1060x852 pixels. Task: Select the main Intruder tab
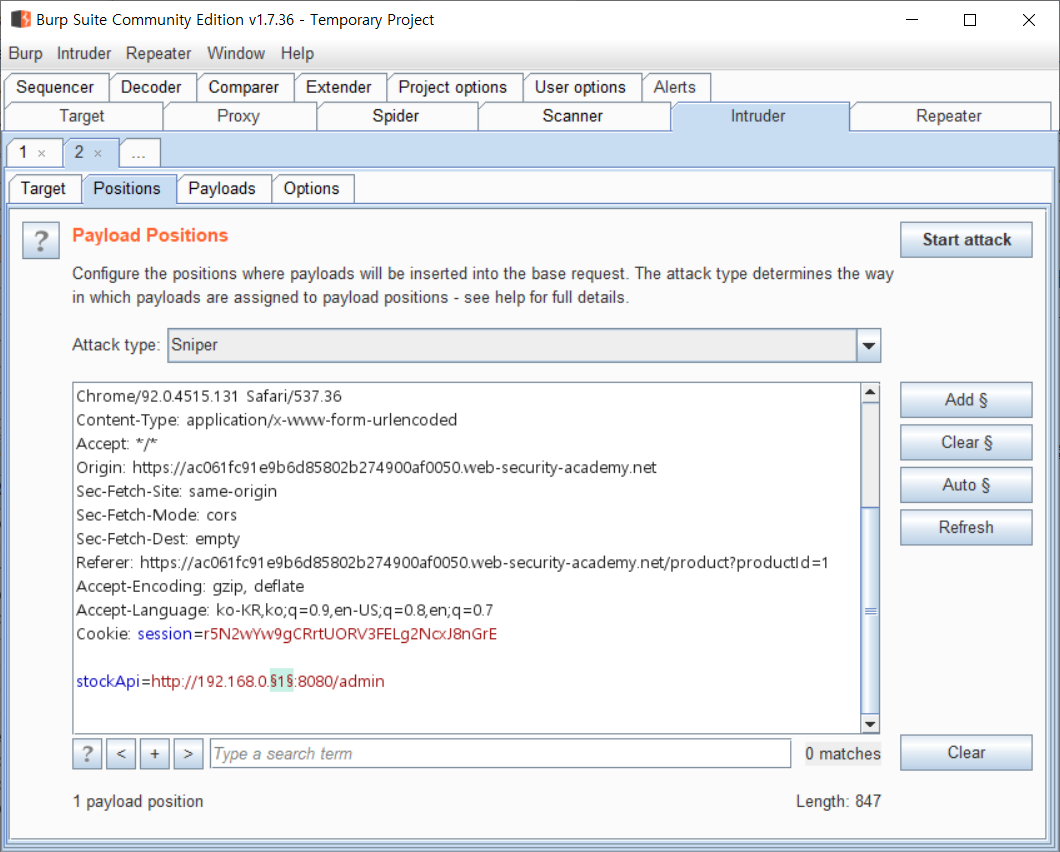pyautogui.click(x=758, y=116)
